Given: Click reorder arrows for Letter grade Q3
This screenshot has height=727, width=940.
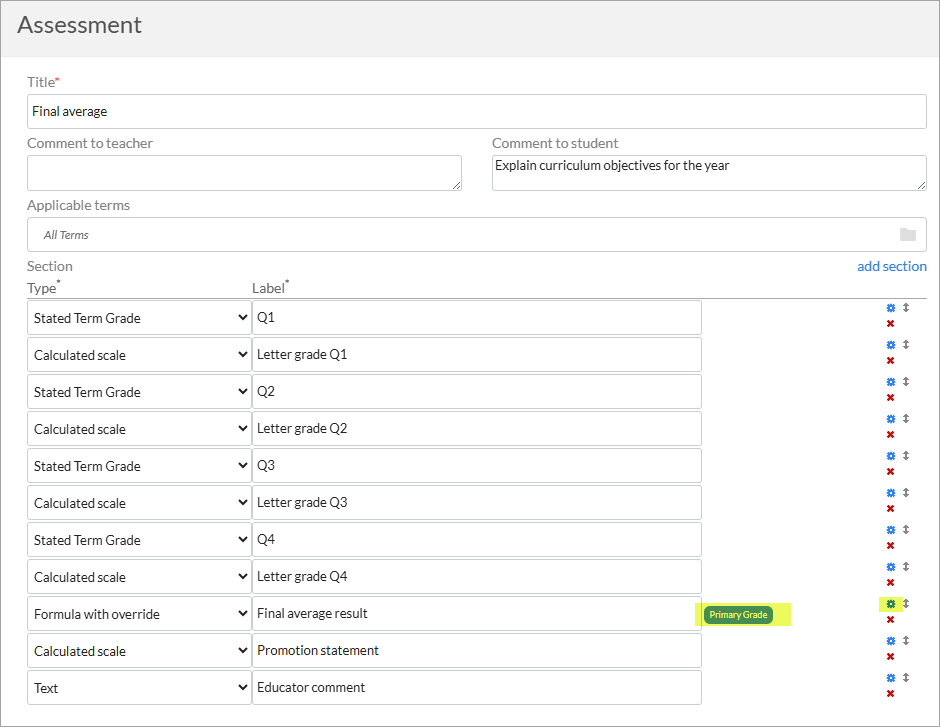Looking at the screenshot, I should pyautogui.click(x=906, y=493).
